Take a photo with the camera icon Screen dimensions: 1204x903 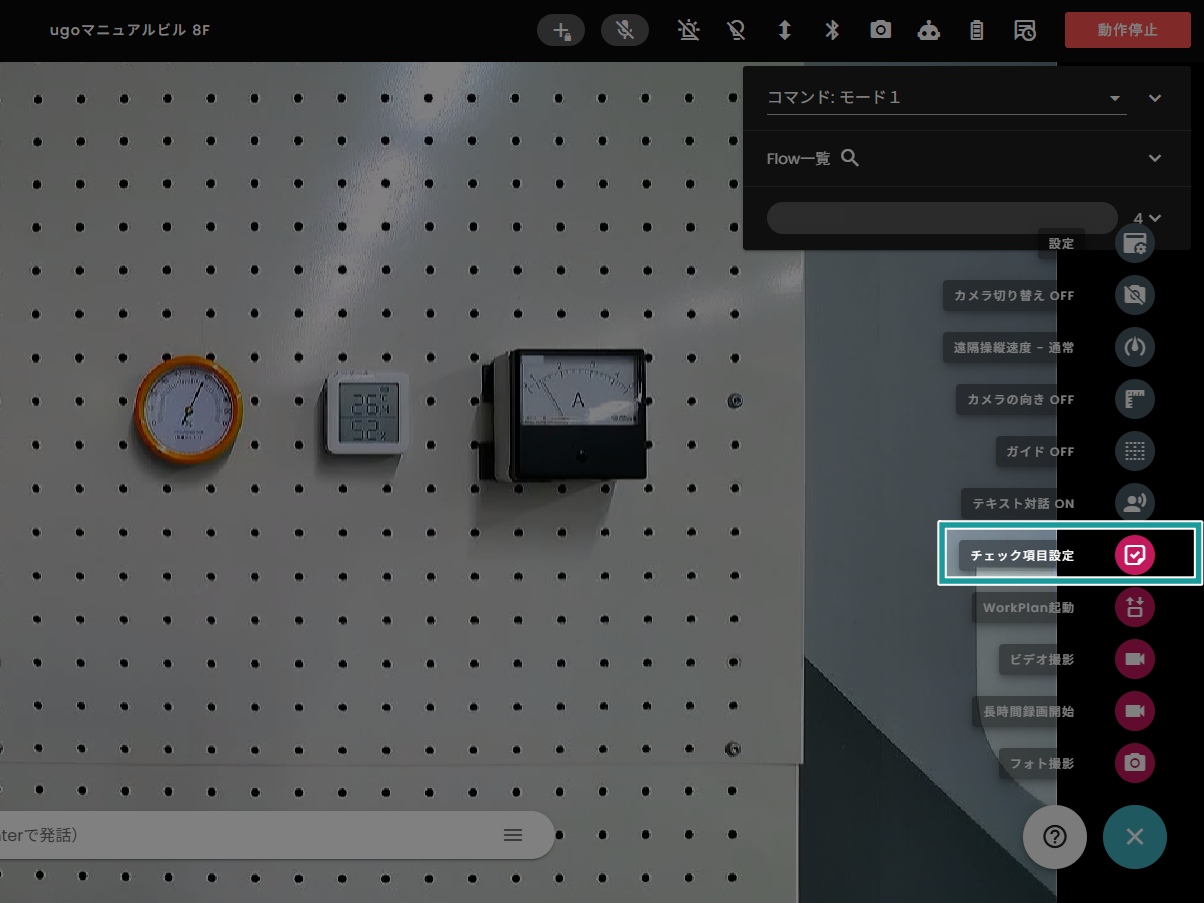coord(1135,763)
